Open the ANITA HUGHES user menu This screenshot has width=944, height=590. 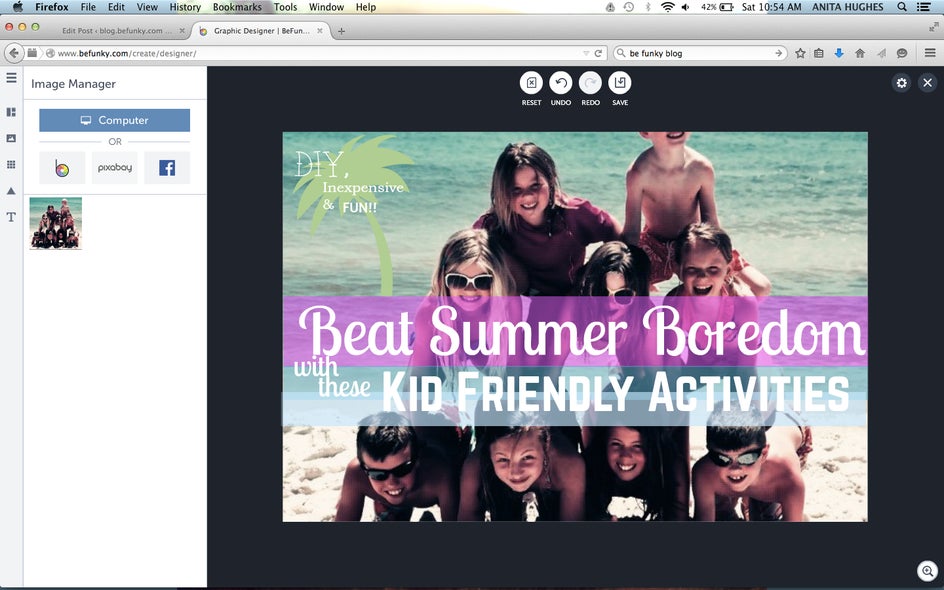point(848,7)
